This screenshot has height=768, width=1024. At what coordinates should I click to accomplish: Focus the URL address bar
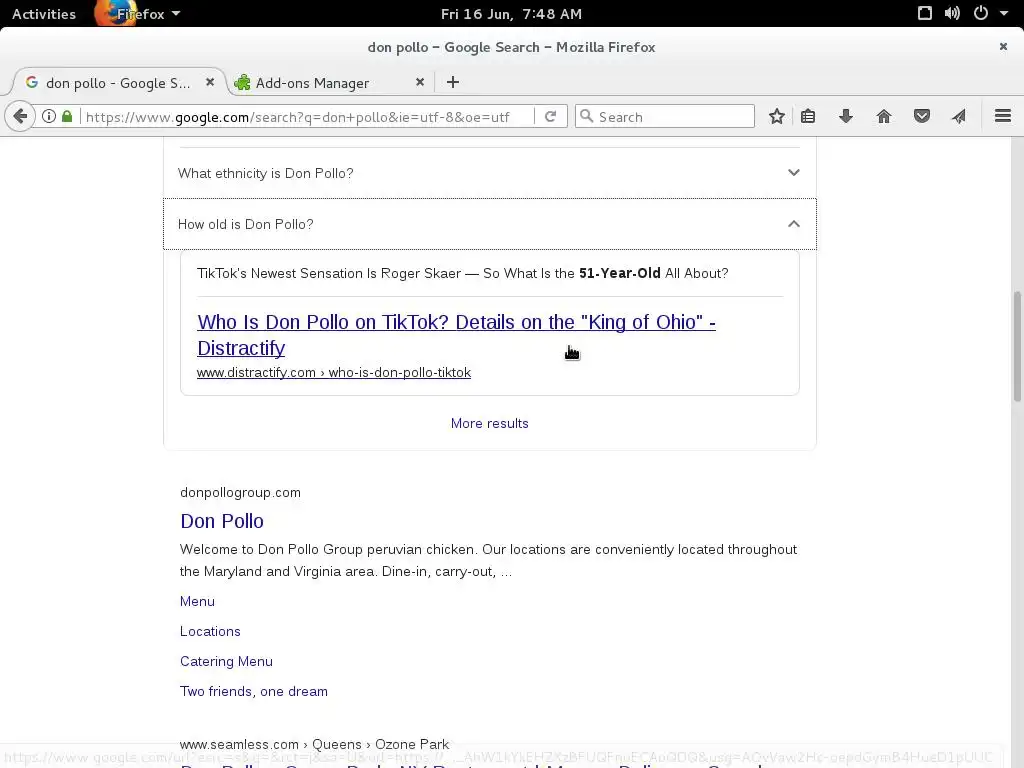pyautogui.click(x=307, y=117)
